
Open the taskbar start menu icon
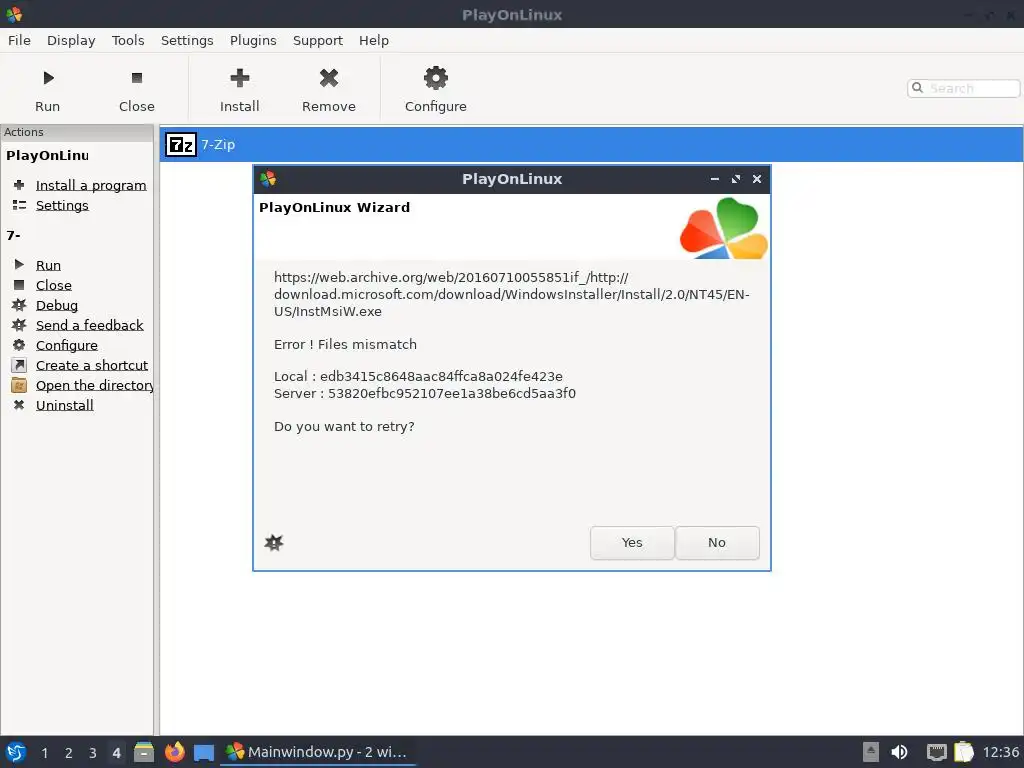coord(16,752)
